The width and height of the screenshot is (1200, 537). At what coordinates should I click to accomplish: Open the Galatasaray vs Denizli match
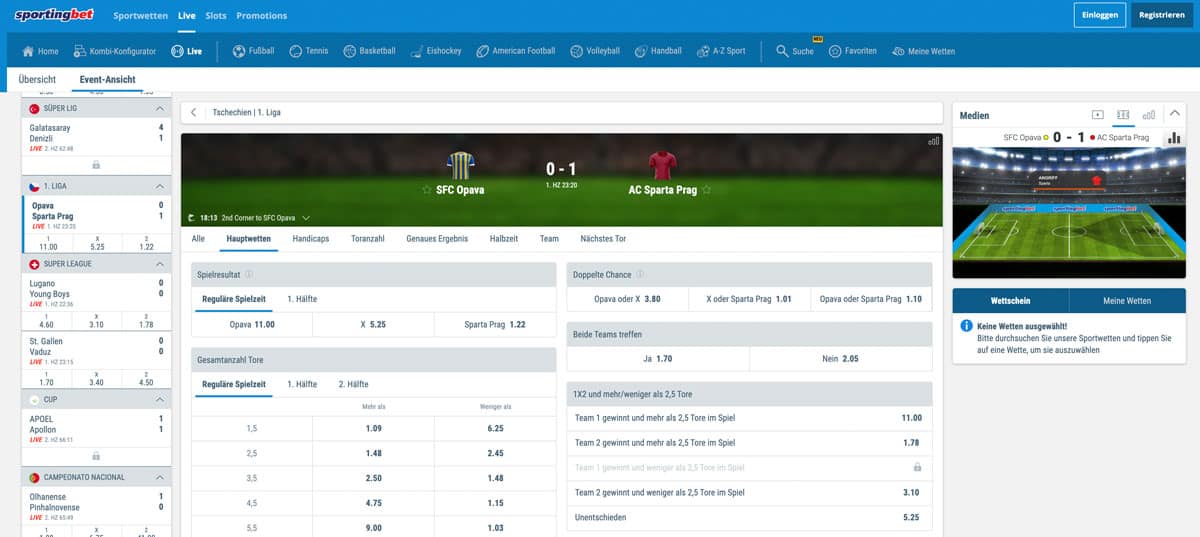96,138
